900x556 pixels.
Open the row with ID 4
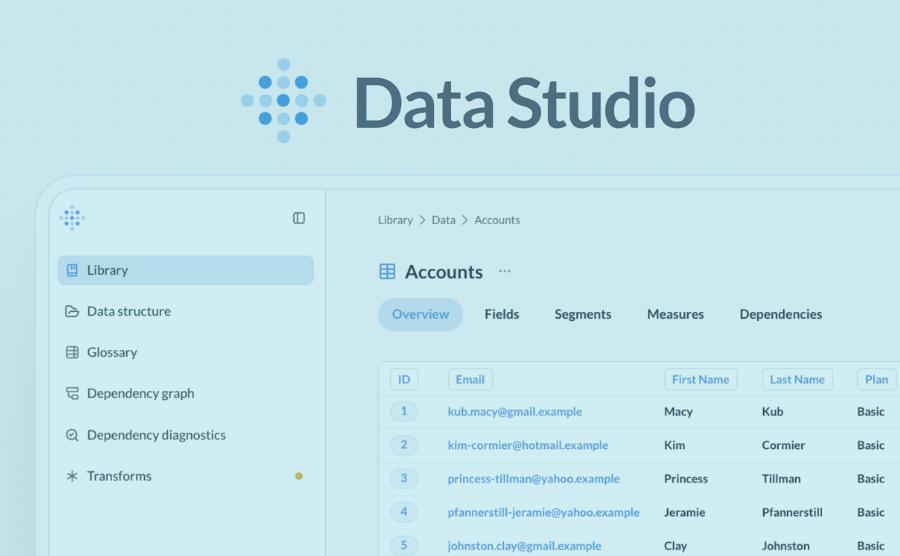[404, 512]
